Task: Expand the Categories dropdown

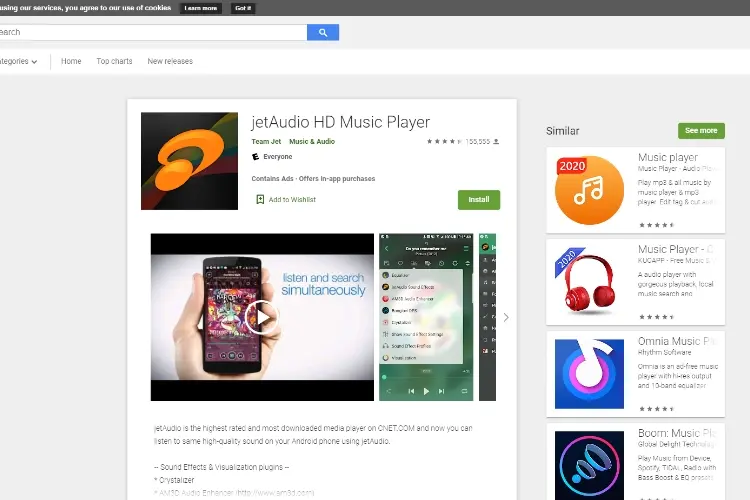Action: 19,61
